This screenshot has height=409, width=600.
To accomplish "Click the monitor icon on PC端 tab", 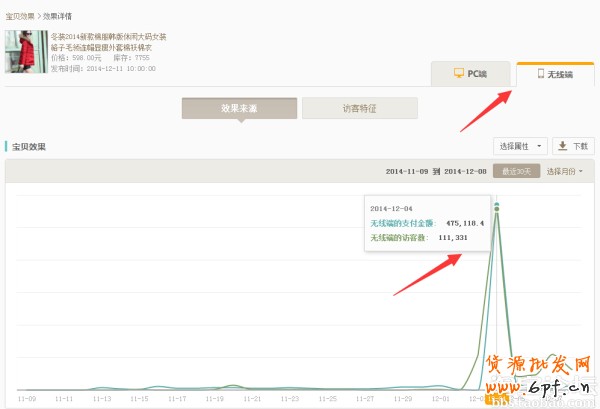I will tap(458, 73).
